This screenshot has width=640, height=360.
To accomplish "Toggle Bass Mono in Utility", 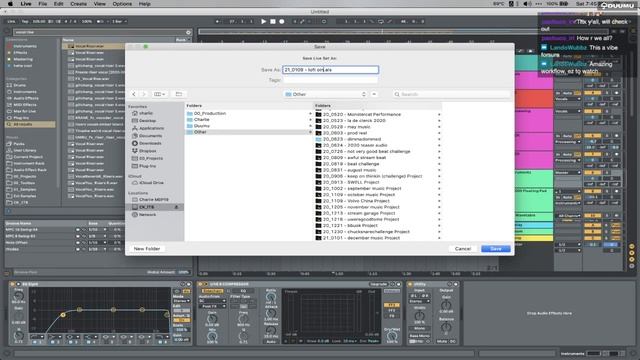I will (x=419, y=336).
